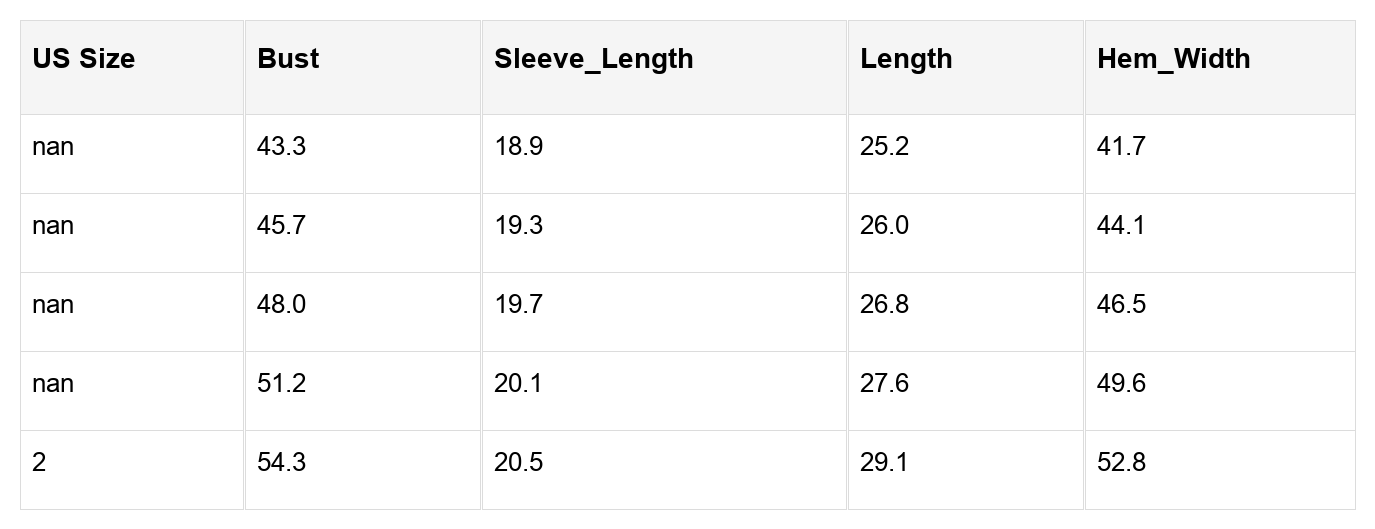Select the Bust cell 54.3
The width and height of the screenshot is (1375, 529).
click(x=281, y=463)
